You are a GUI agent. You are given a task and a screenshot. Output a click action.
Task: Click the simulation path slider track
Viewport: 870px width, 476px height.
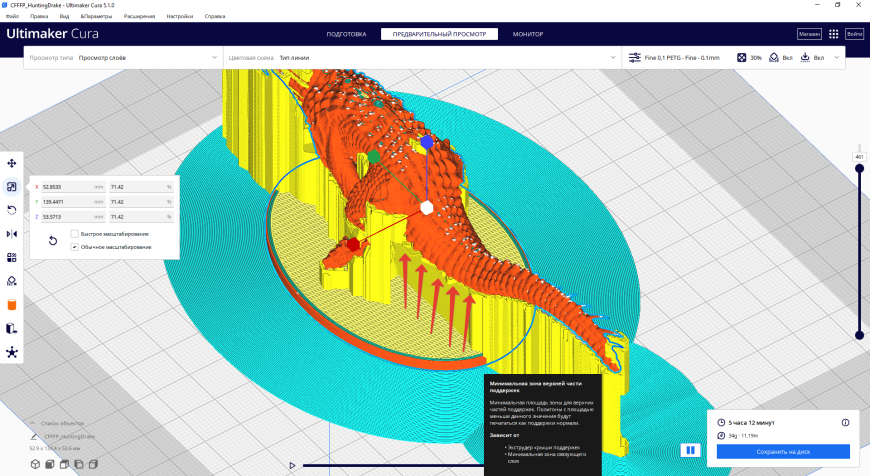[x=393, y=465]
